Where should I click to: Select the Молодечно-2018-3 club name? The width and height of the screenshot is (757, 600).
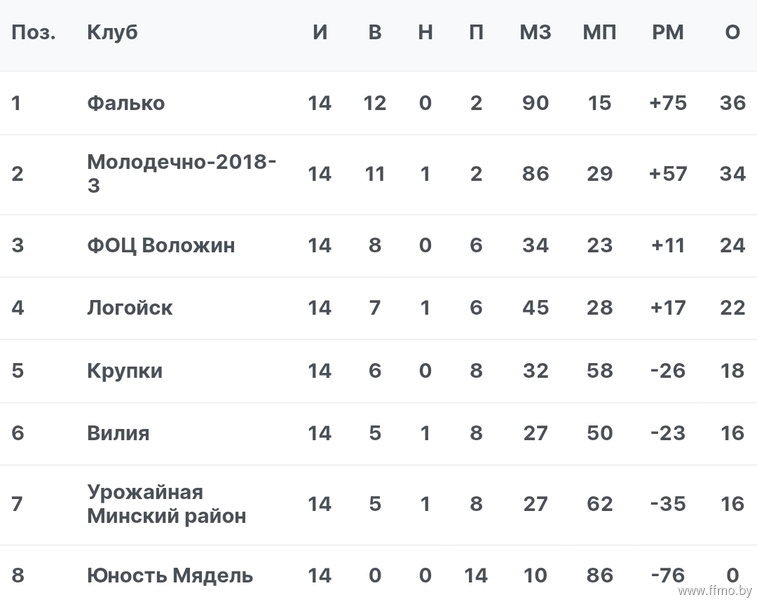click(182, 173)
